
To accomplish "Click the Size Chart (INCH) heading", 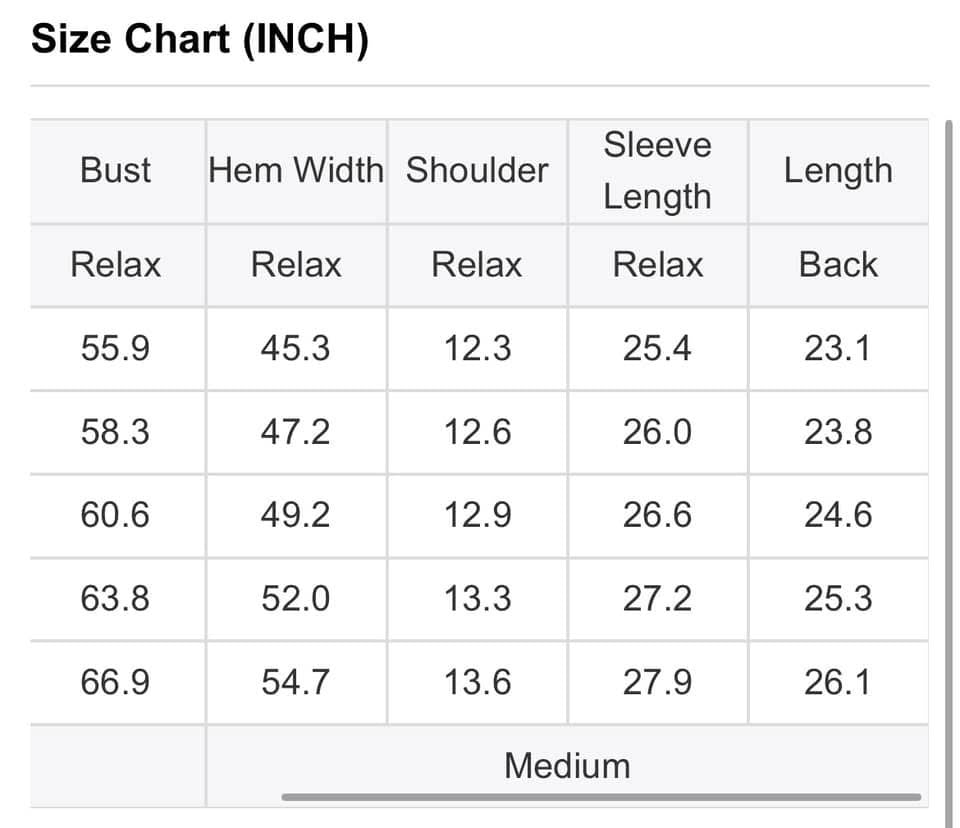I will [x=200, y=39].
